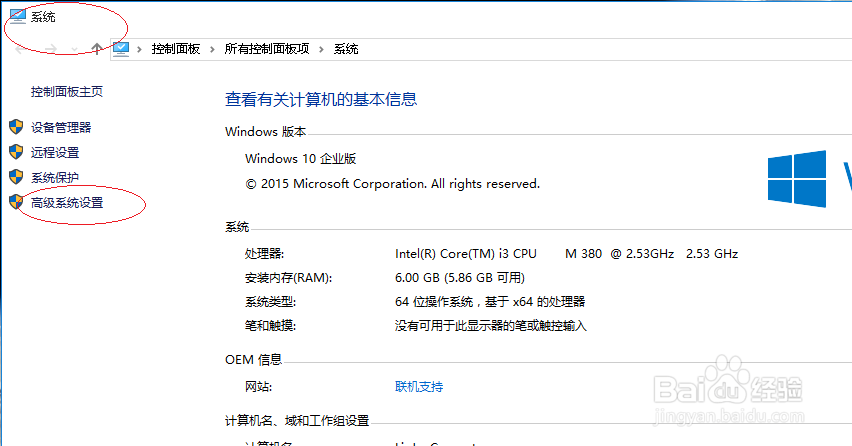This screenshot has height=446, width=852.
Task: Select the 系统类型: label
Action: point(270,301)
